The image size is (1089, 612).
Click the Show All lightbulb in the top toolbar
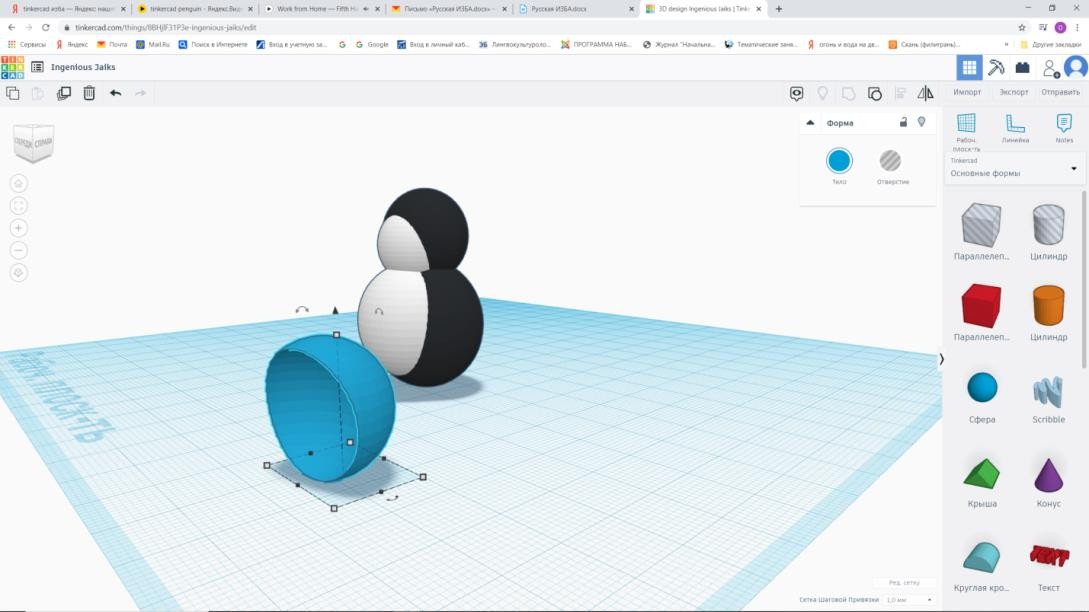[x=822, y=93]
